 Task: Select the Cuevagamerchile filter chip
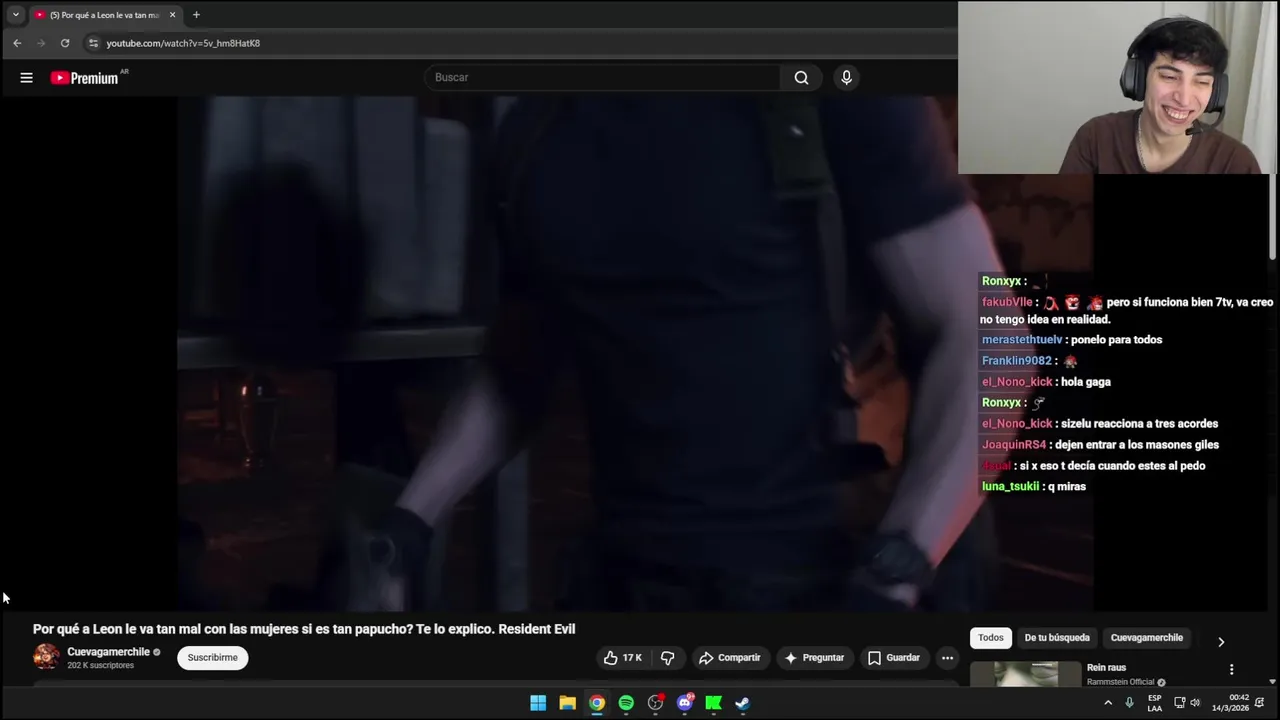pos(1147,638)
